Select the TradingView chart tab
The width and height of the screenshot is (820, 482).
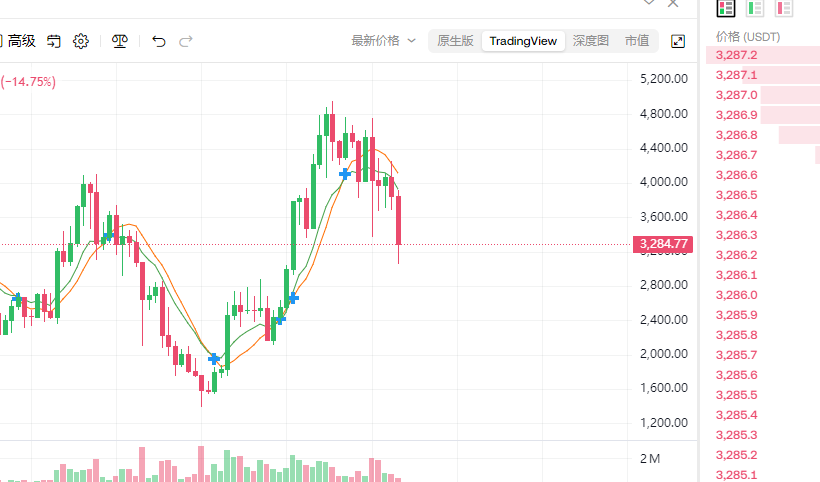(x=523, y=41)
